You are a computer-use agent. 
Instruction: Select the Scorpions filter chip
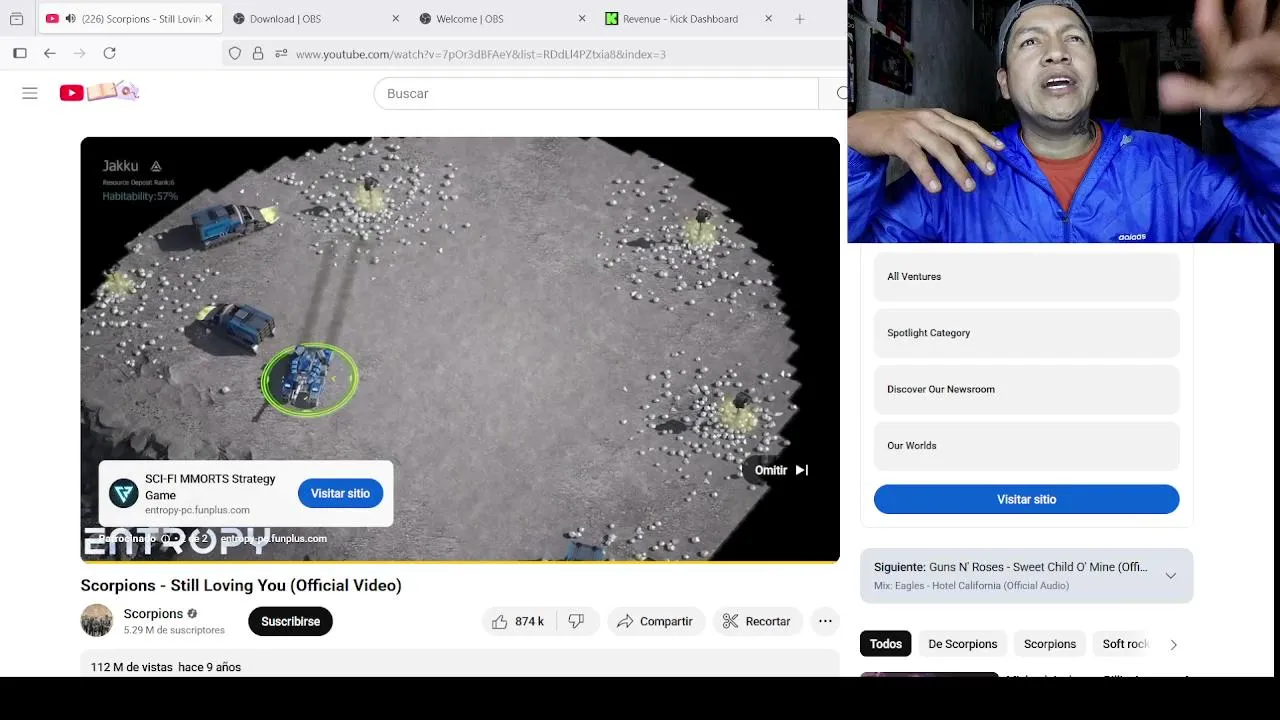coord(1049,644)
